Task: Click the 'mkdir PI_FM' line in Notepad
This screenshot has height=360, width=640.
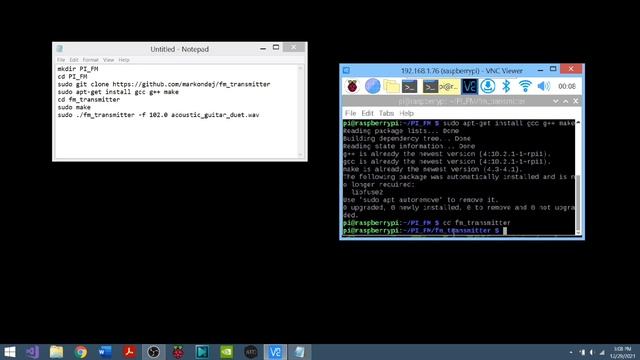Action: point(78,69)
